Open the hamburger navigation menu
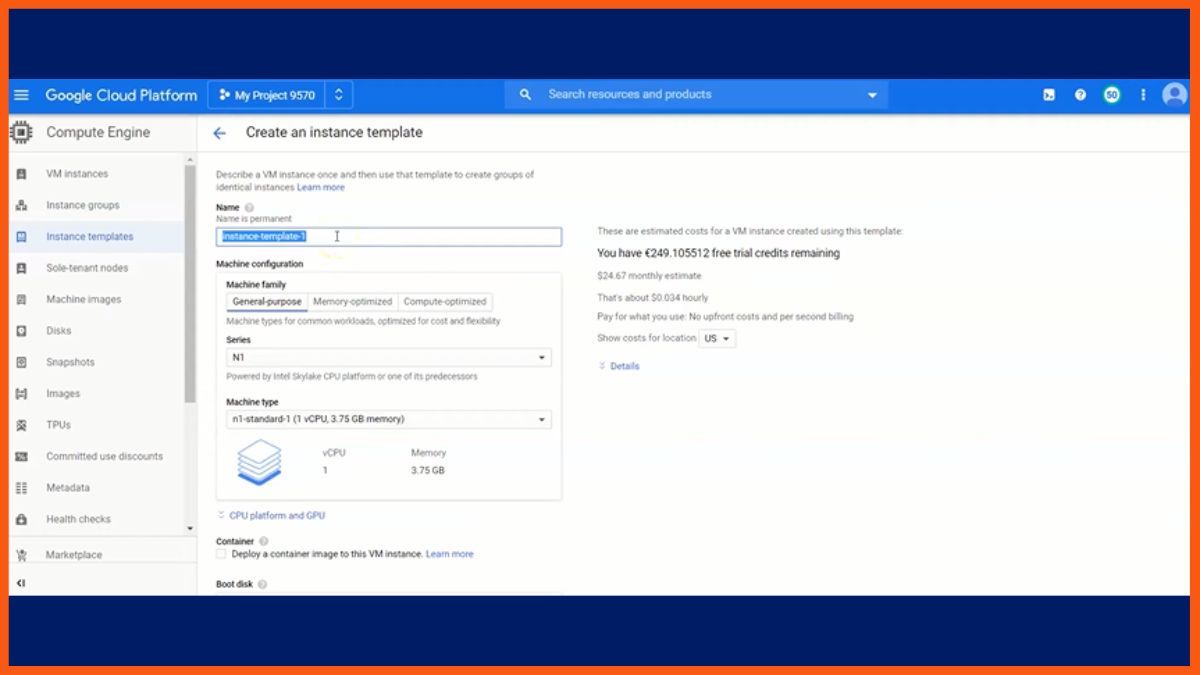The height and width of the screenshot is (675, 1200). 21,95
